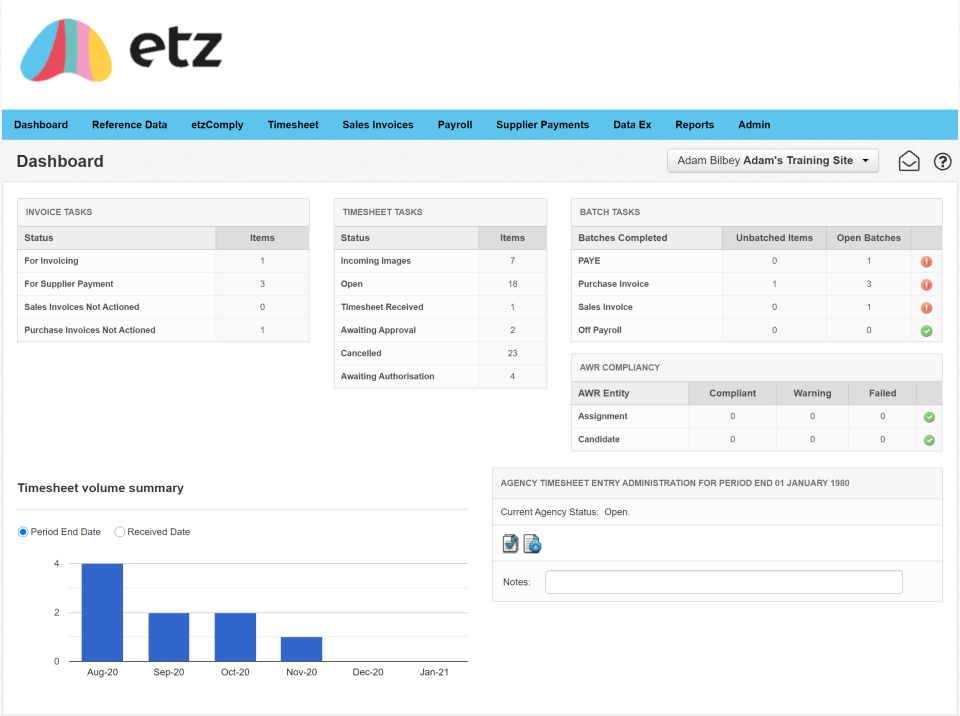Viewport: 960px width, 716px height.
Task: Click the etz logo
Action: pyautogui.click(x=121, y=50)
